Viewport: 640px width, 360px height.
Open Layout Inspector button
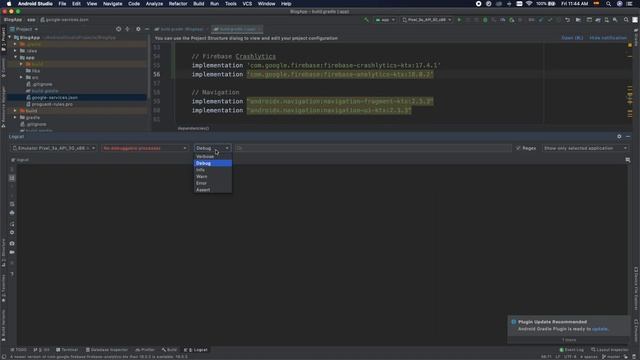[610, 350]
